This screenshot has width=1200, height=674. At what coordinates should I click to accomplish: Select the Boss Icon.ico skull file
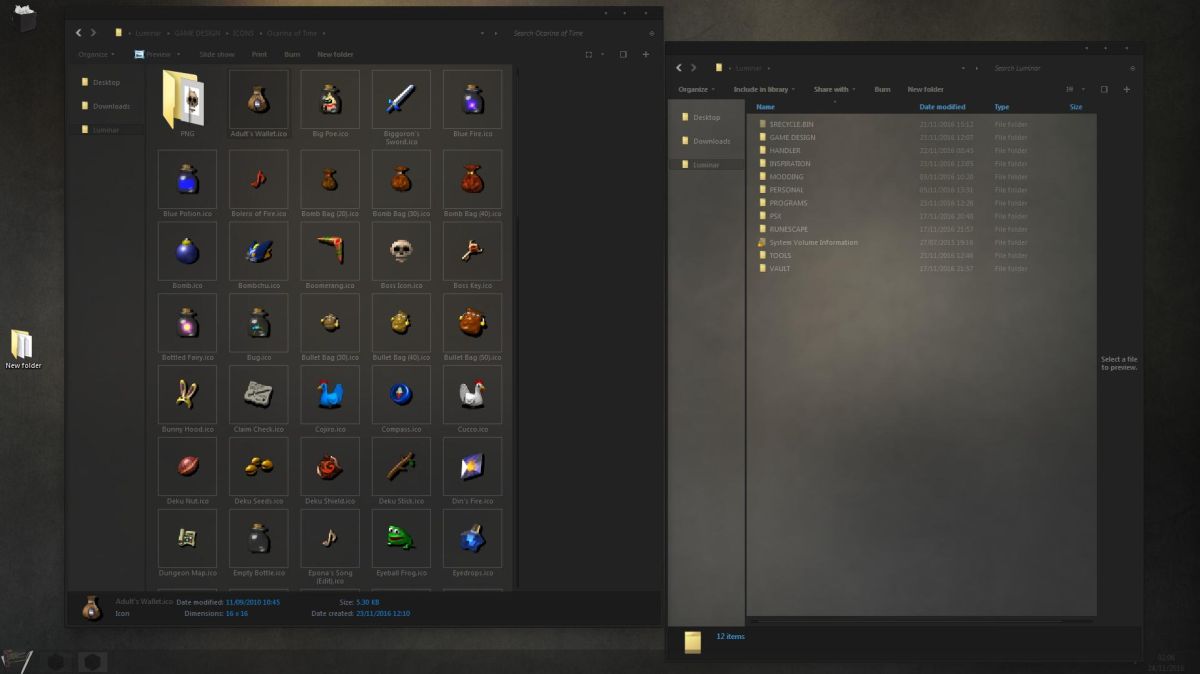click(x=401, y=256)
